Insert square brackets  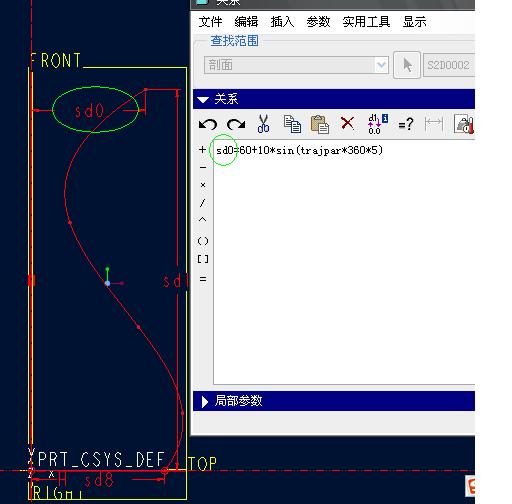[203, 259]
